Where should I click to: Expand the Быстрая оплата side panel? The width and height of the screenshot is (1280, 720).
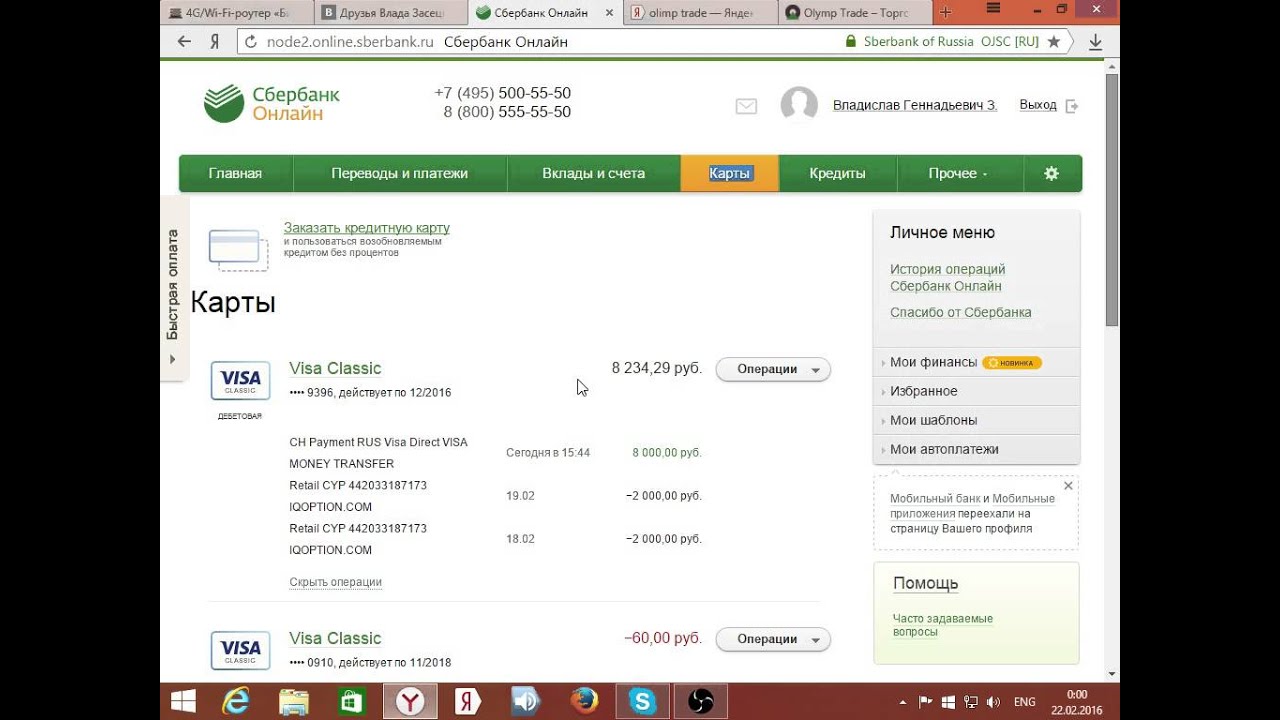(173, 290)
